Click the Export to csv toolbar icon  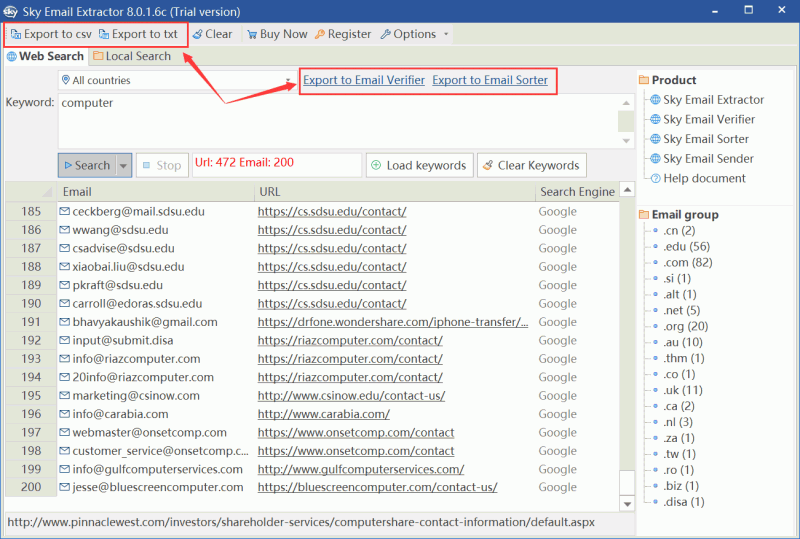[16, 34]
